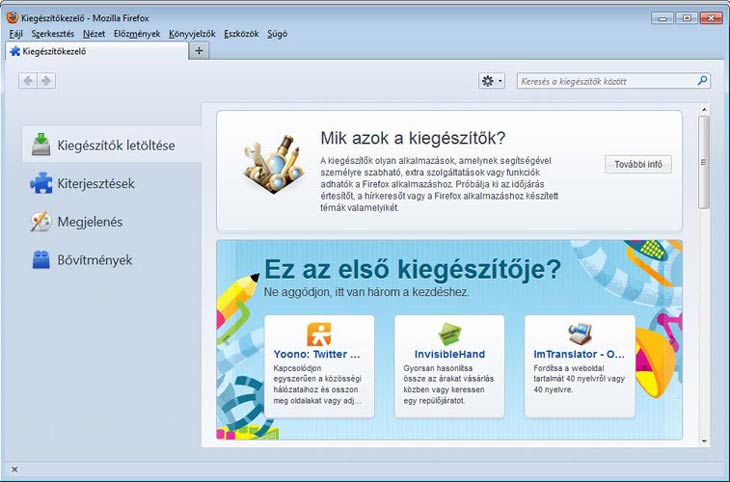Select the Kiegészítőkezelő tab
The image size is (730, 482).
tap(97, 51)
